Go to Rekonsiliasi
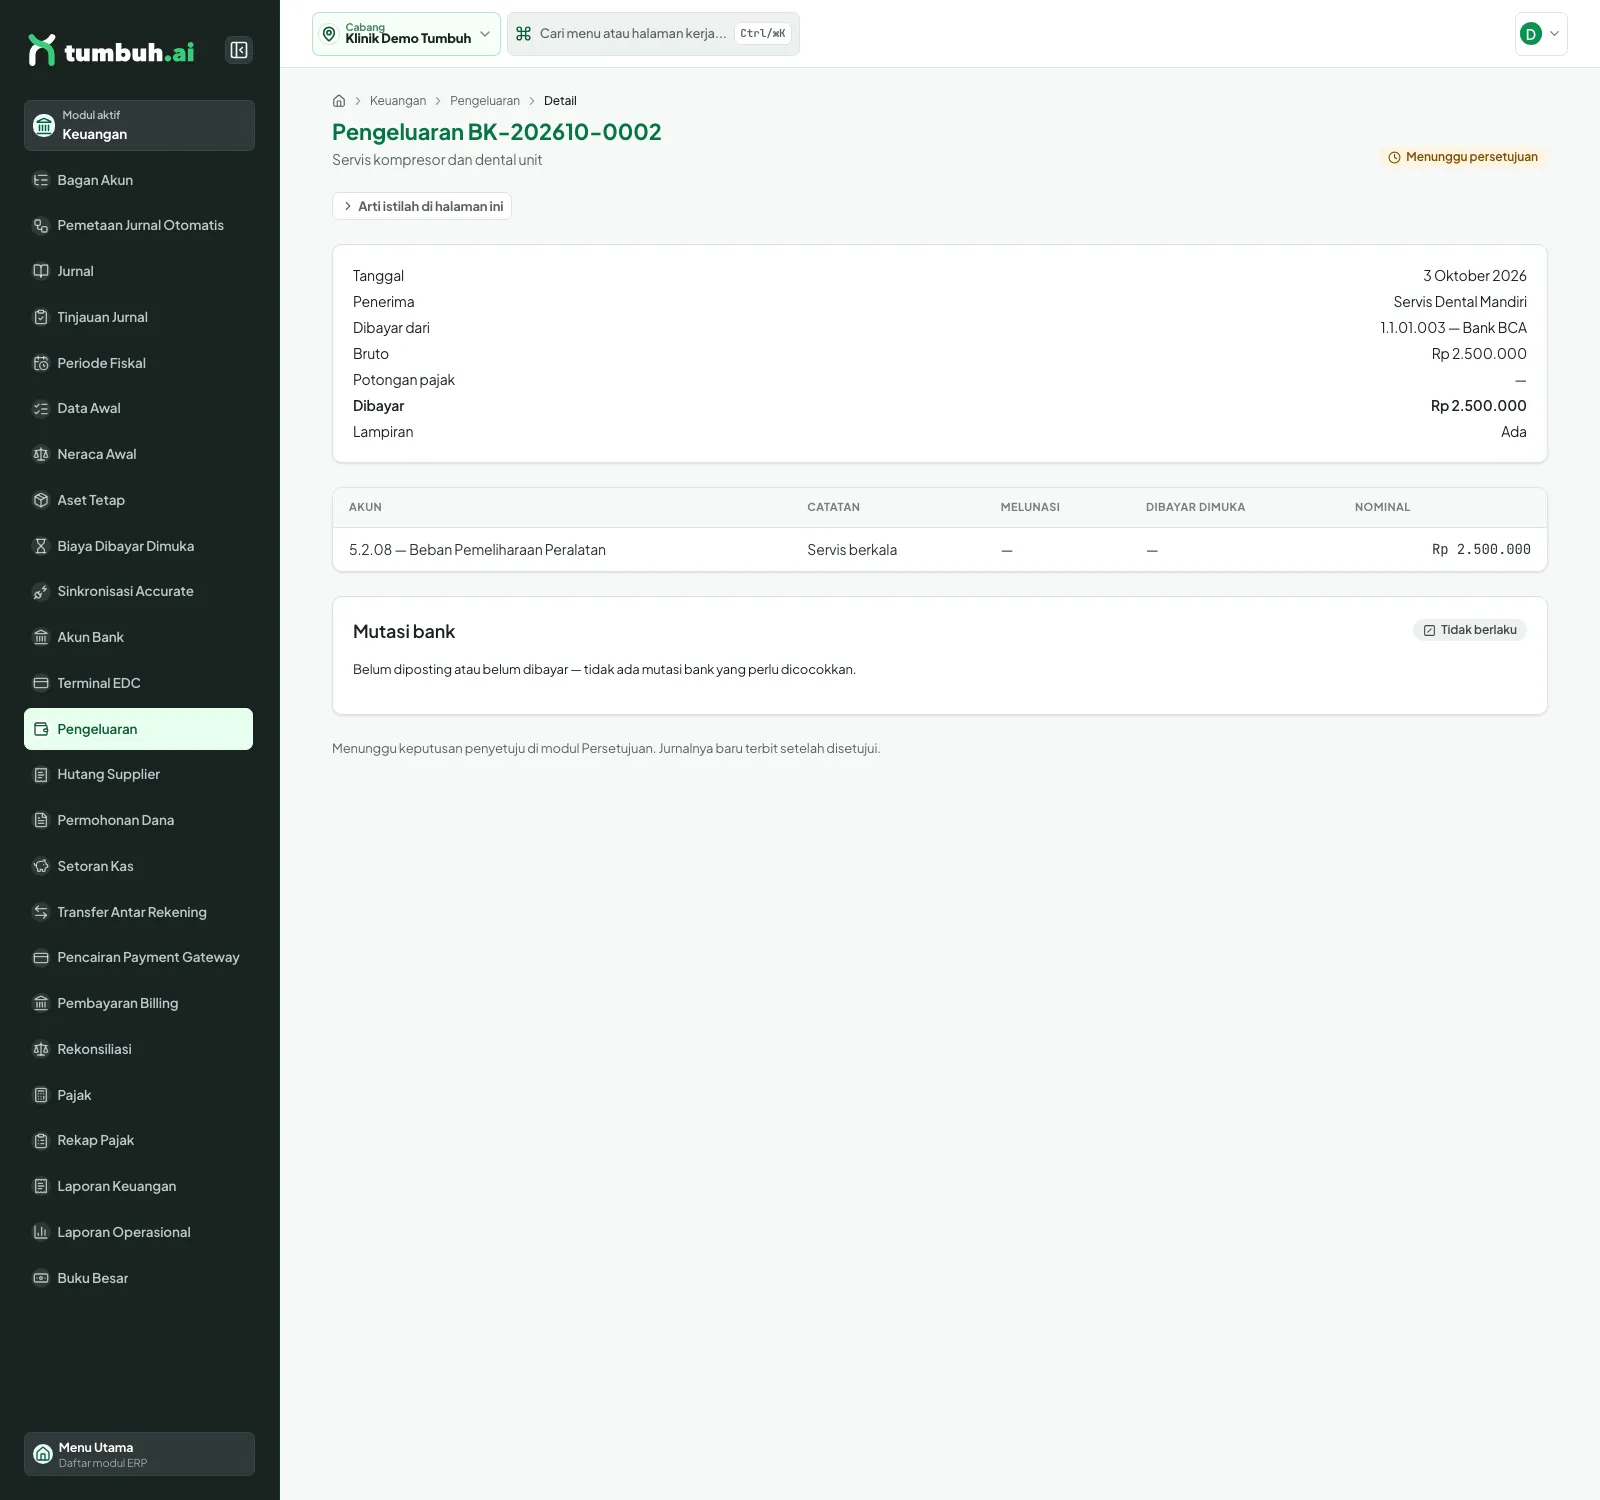Screen dimensions: 1600x1500 138,1049
